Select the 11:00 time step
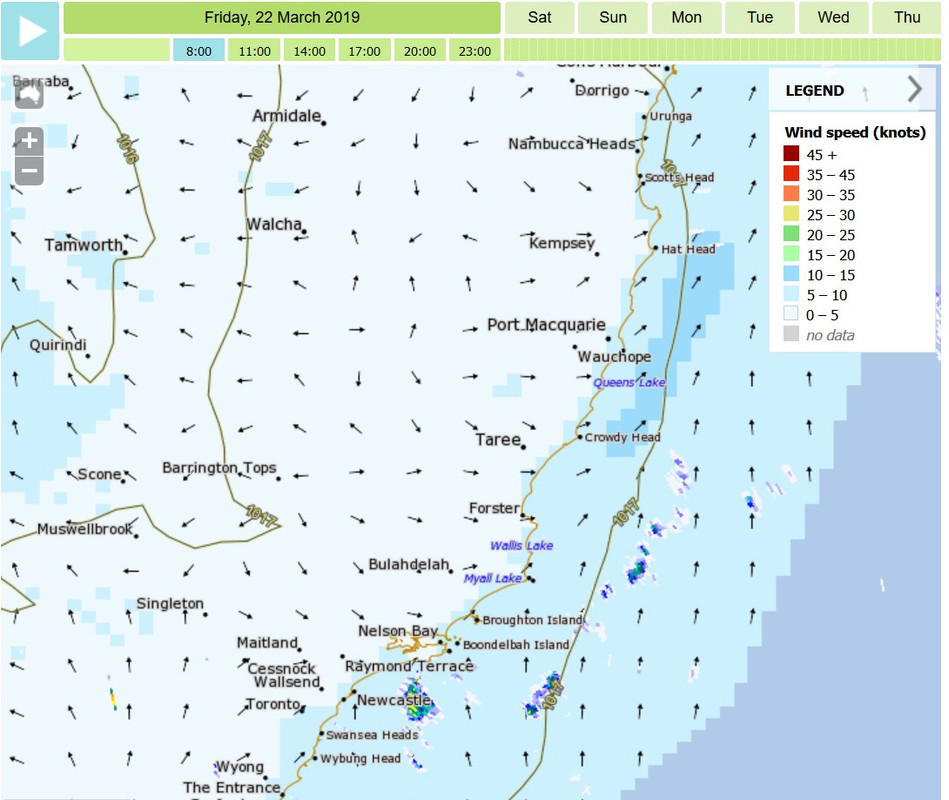 point(254,51)
